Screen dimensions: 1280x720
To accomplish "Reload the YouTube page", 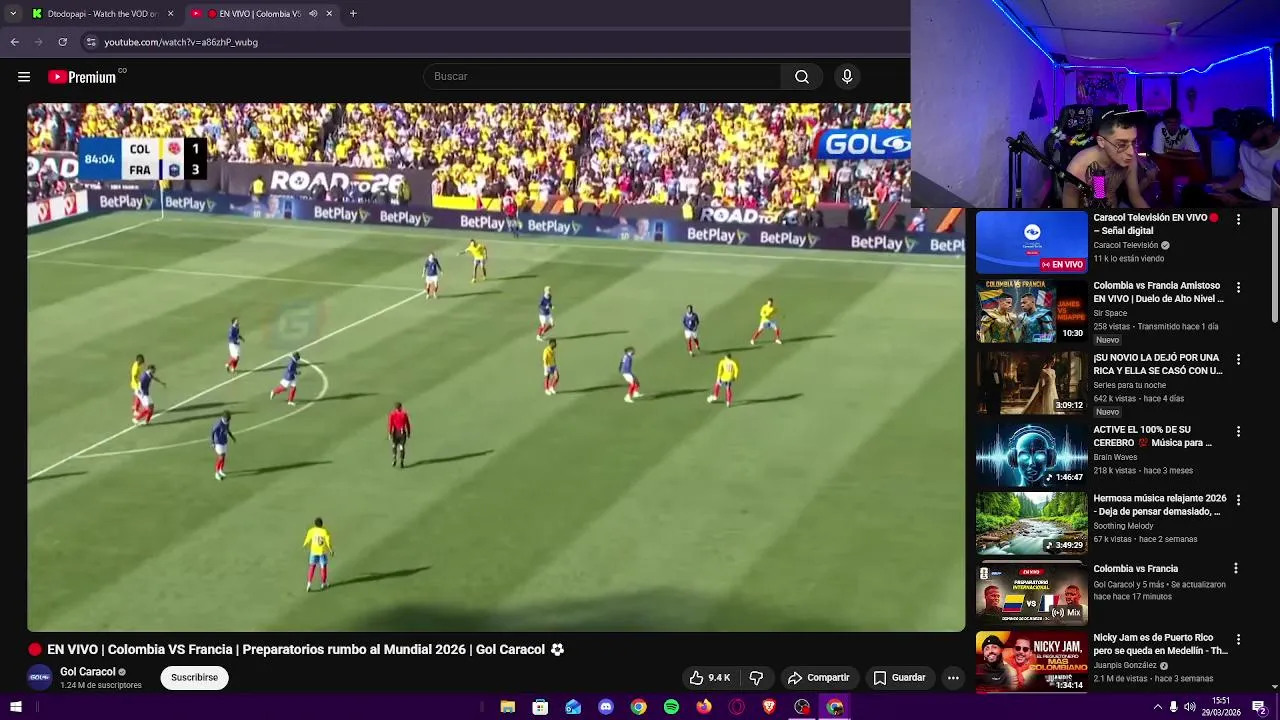I will 63,42.
